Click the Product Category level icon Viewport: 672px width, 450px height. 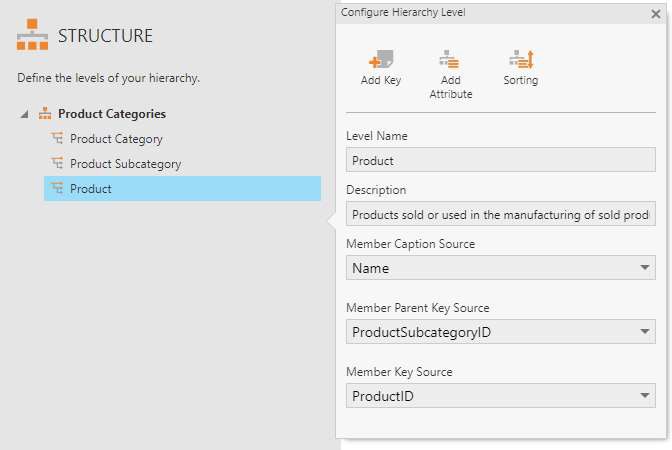pos(57,139)
